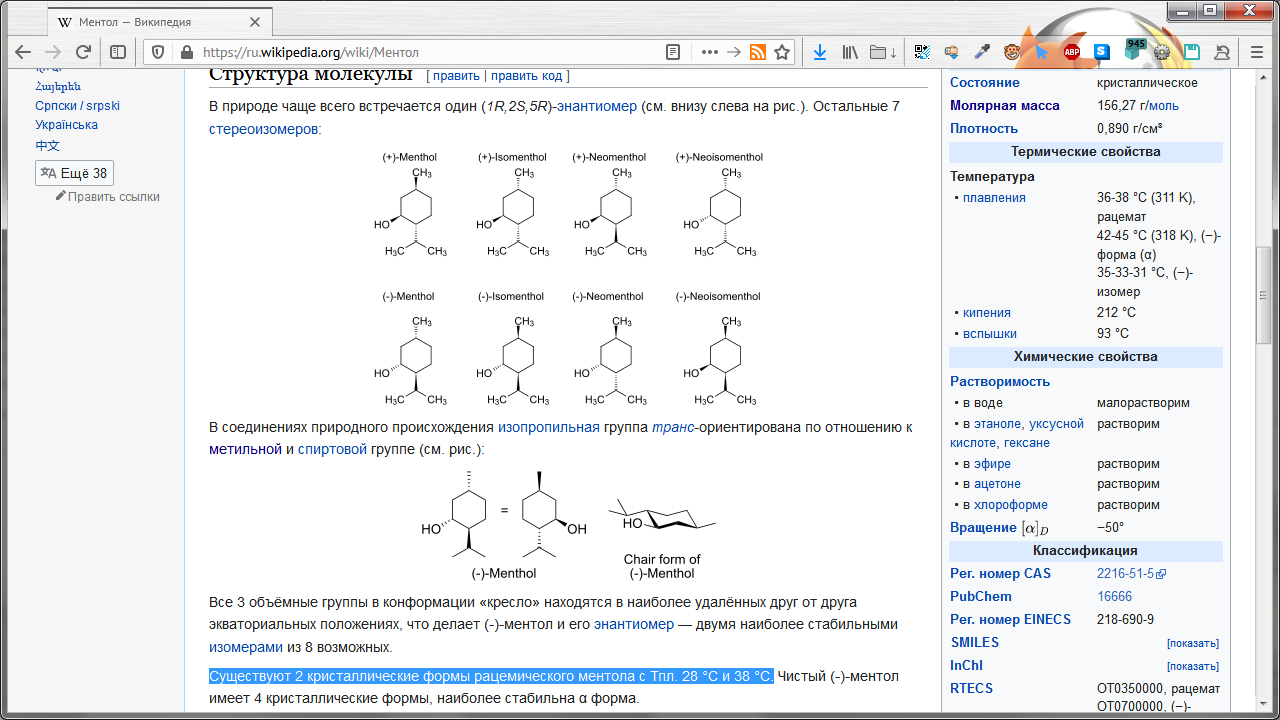
Task: Click the RSS feed icon
Action: point(758,52)
